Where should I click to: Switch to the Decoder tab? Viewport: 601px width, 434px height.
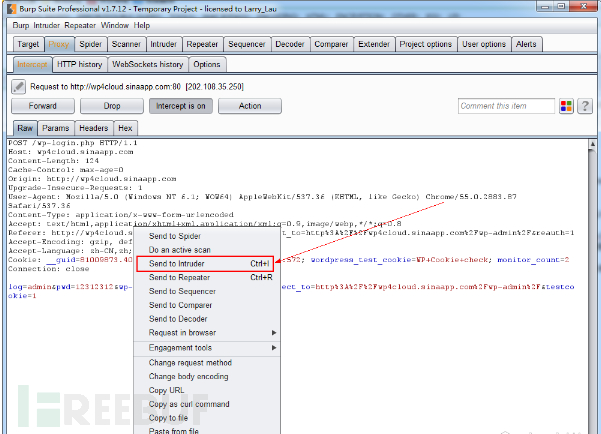coord(290,44)
